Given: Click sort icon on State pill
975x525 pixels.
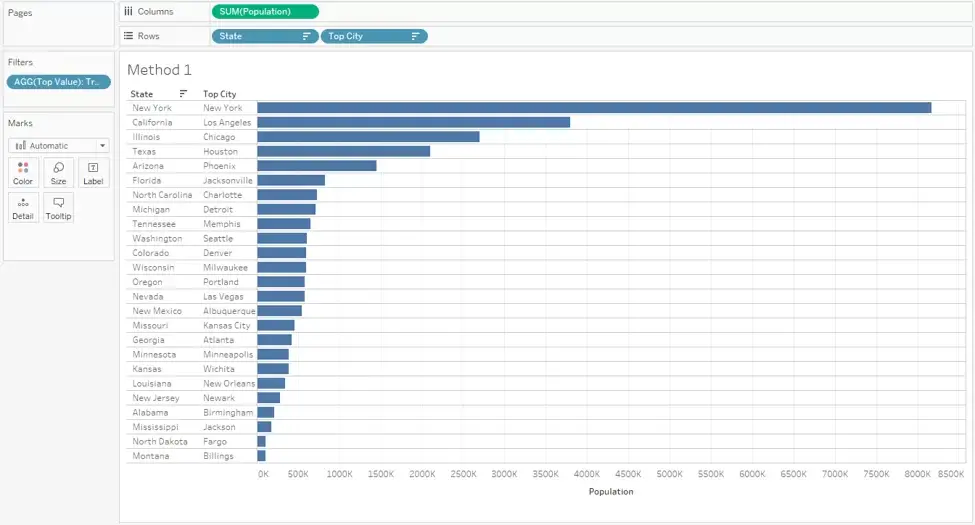Looking at the screenshot, I should coord(306,36).
